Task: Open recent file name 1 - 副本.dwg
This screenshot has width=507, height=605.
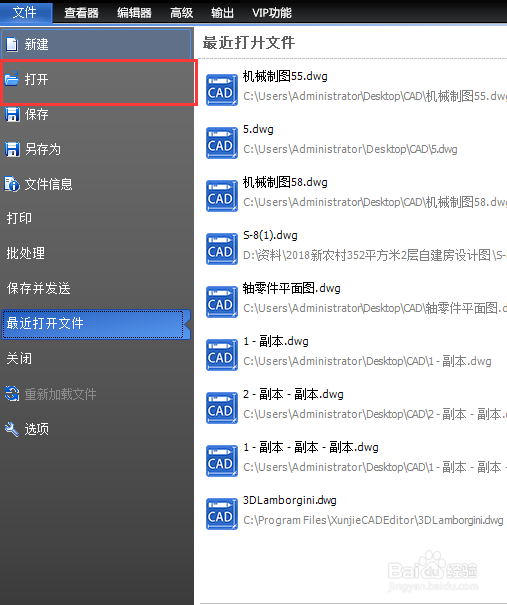Action: (276, 341)
